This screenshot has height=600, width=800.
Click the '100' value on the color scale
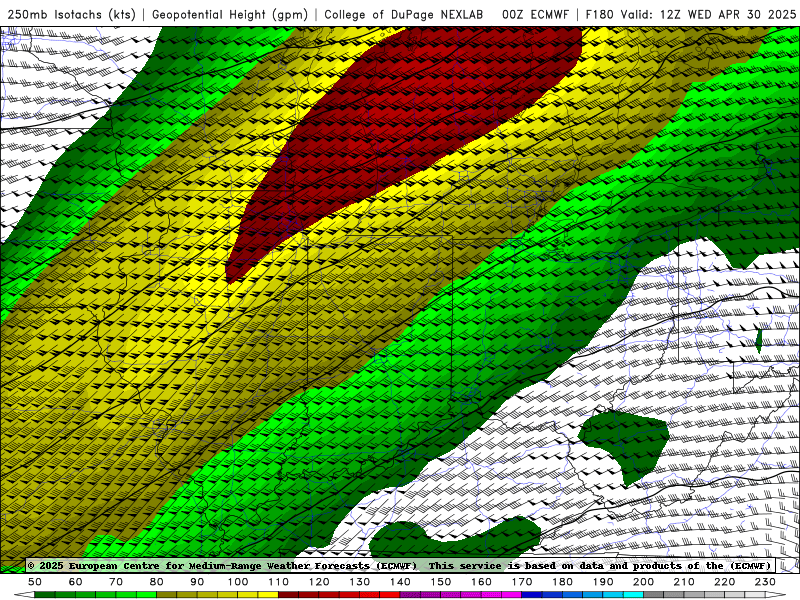(x=238, y=582)
